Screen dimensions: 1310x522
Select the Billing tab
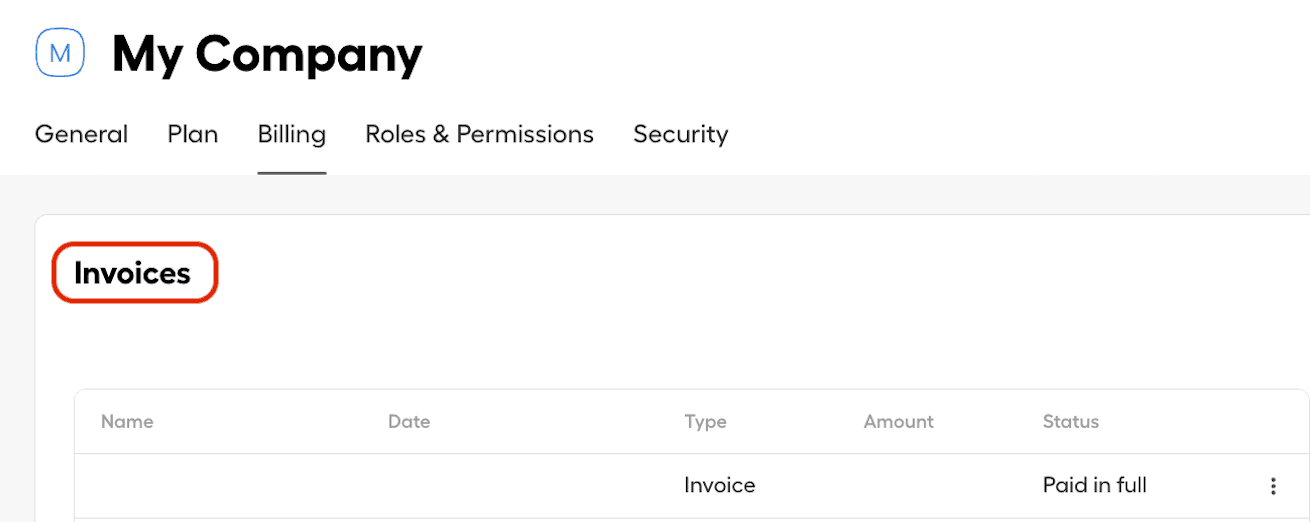291,134
